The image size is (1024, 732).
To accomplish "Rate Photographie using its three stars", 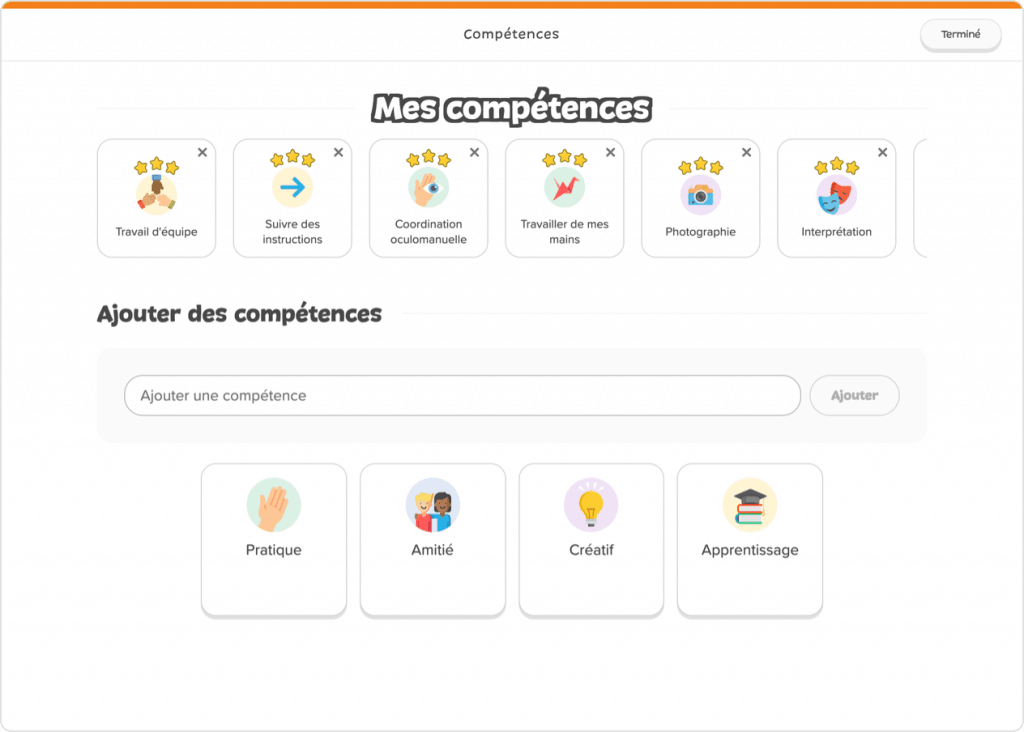I will click(x=700, y=167).
